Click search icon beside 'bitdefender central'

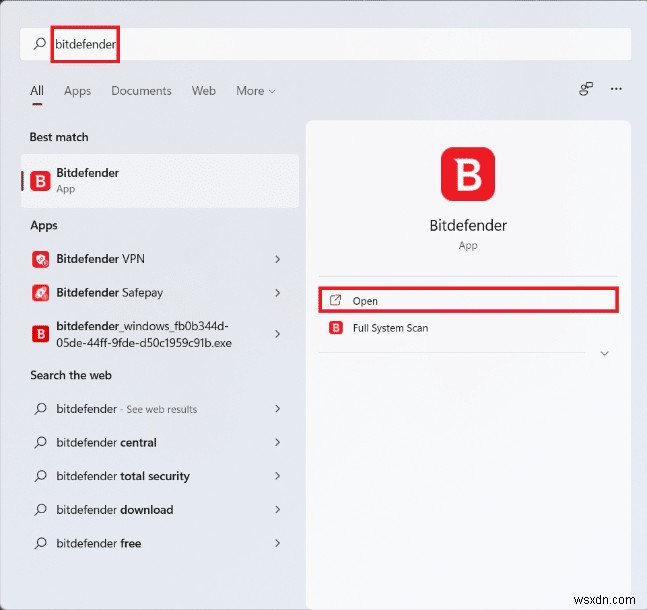coord(40,442)
